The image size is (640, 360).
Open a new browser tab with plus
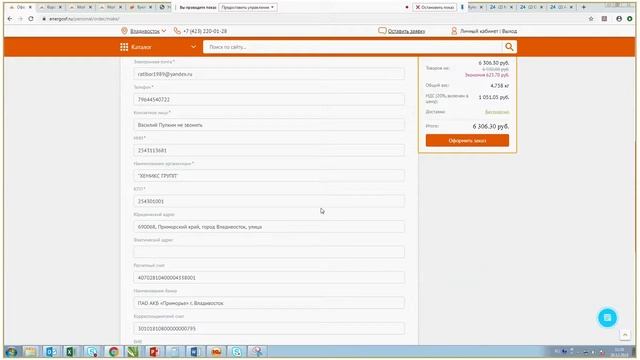click(x=584, y=7)
